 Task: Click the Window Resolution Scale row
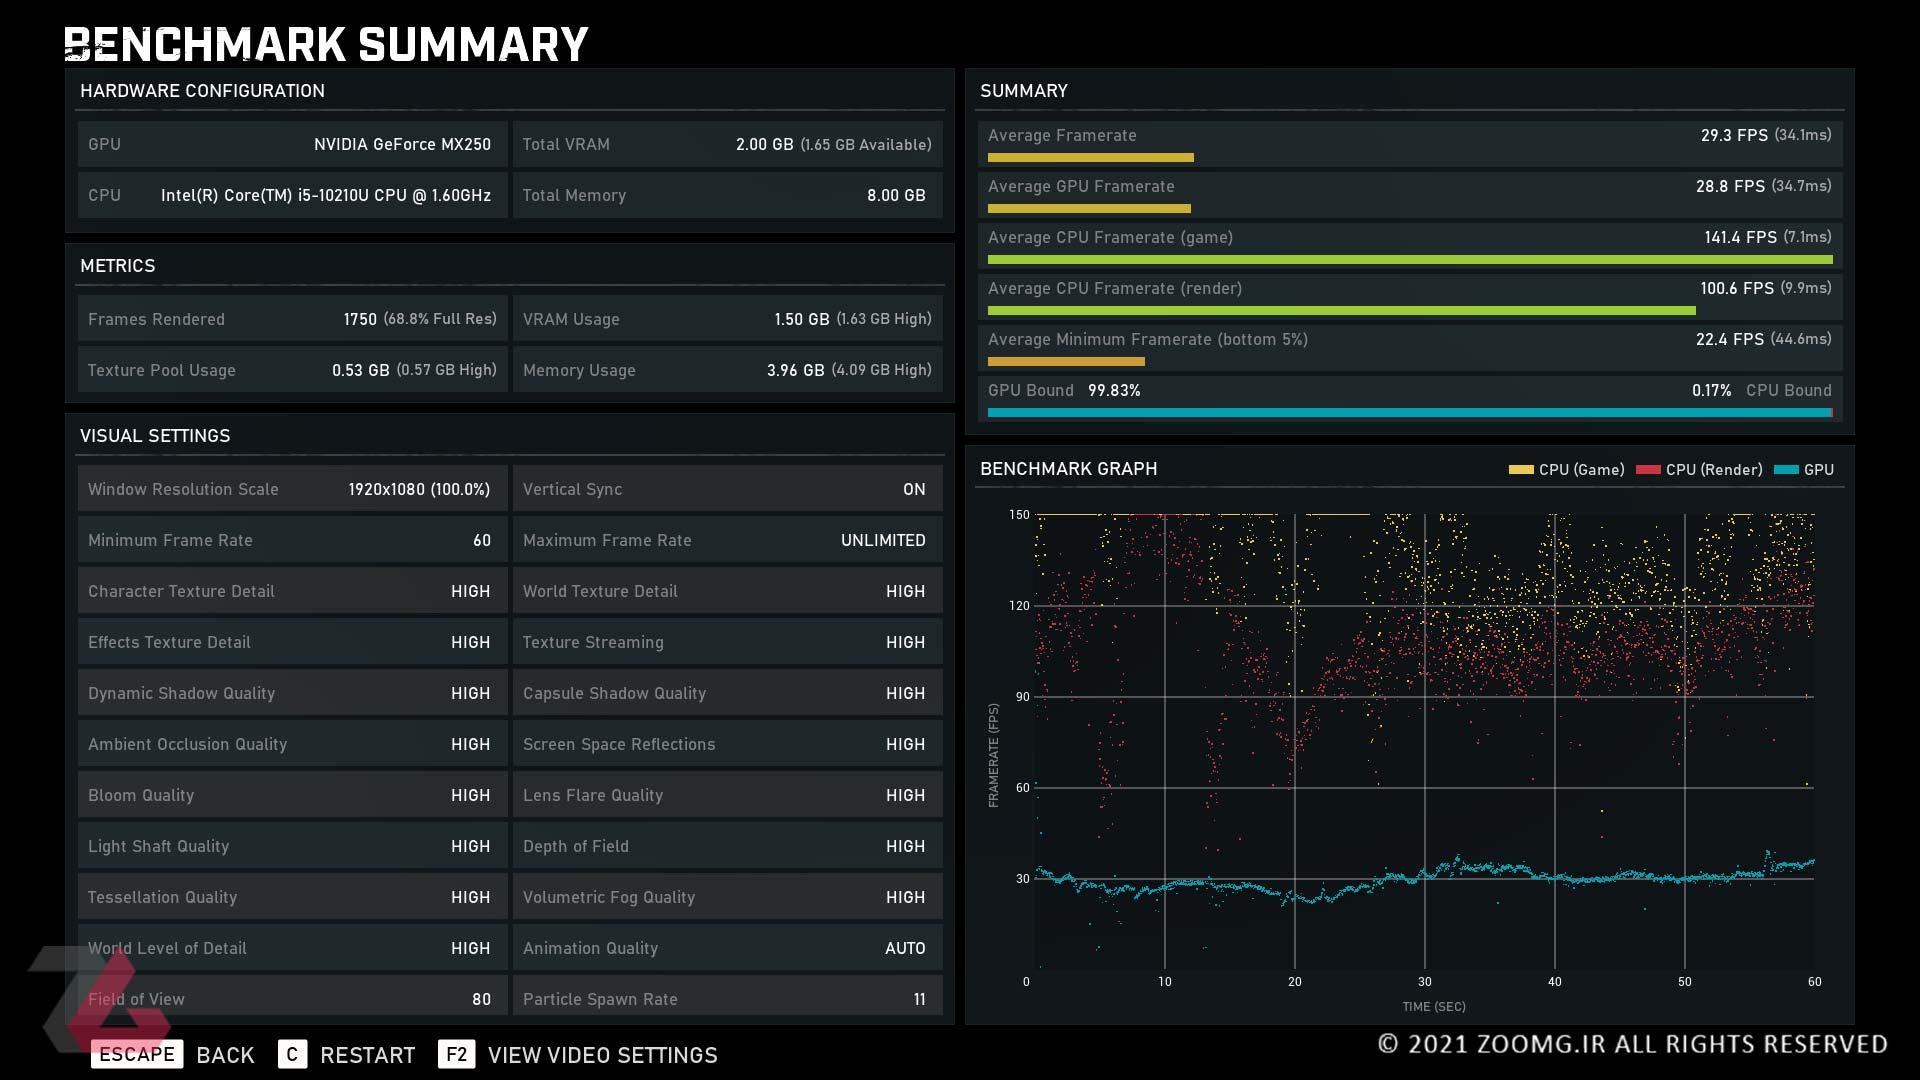pos(293,489)
